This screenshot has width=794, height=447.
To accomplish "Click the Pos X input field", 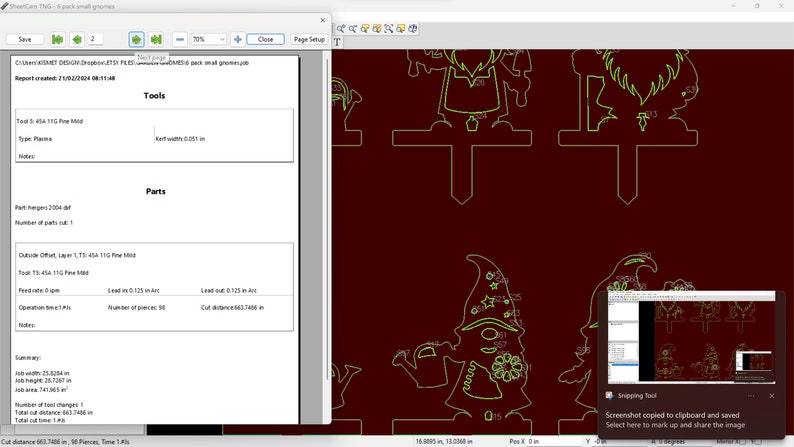I will (x=554, y=441).
